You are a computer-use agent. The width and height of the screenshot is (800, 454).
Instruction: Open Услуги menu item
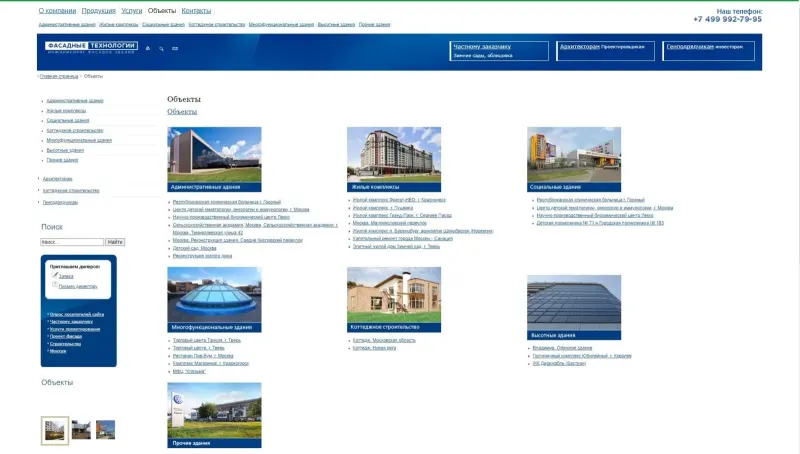point(132,11)
